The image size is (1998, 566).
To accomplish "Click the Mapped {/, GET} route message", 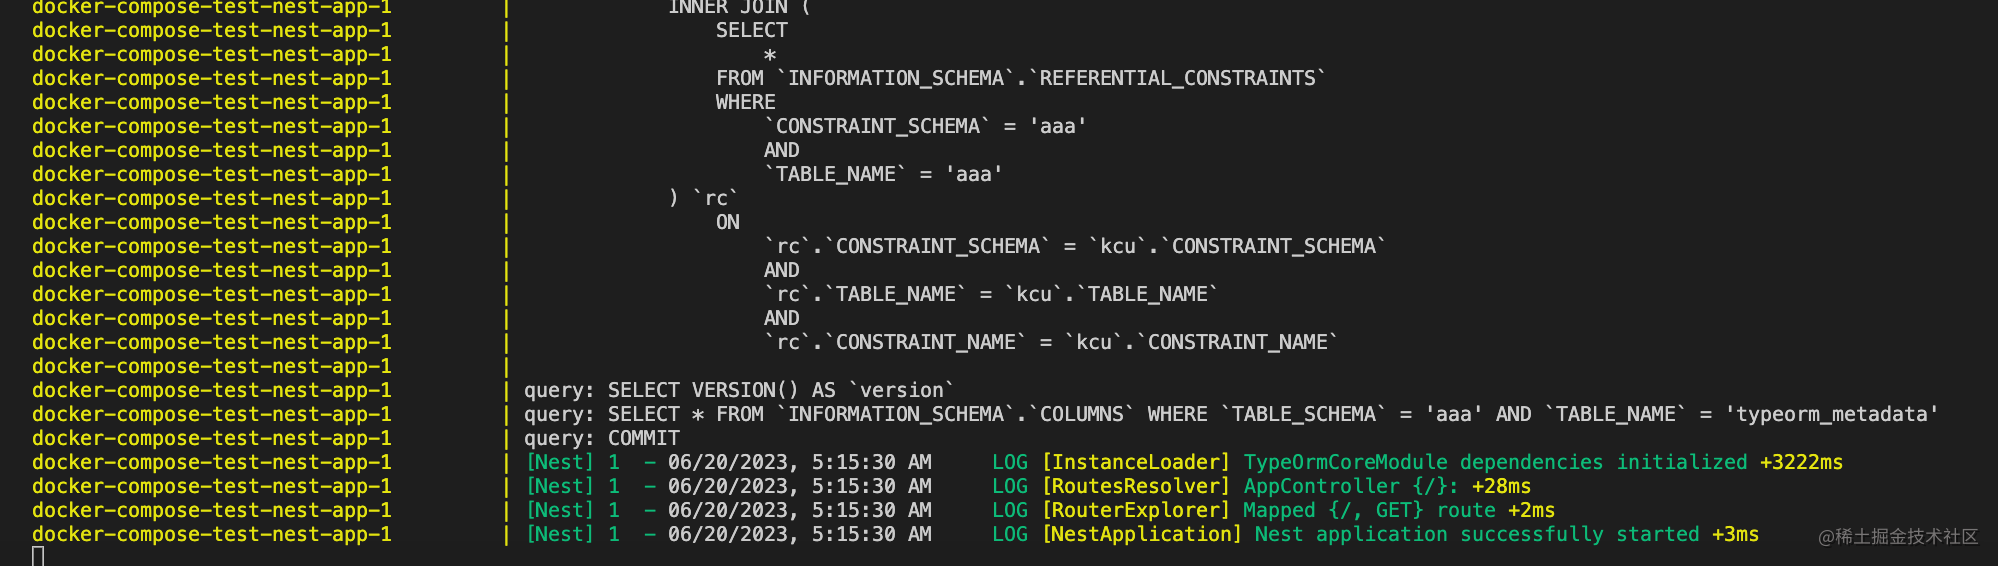I will click(x=1369, y=510).
